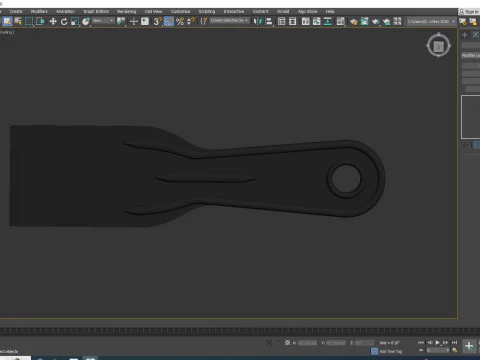Activate Select and Rotate tool
The height and width of the screenshot is (360, 480).
tap(64, 22)
